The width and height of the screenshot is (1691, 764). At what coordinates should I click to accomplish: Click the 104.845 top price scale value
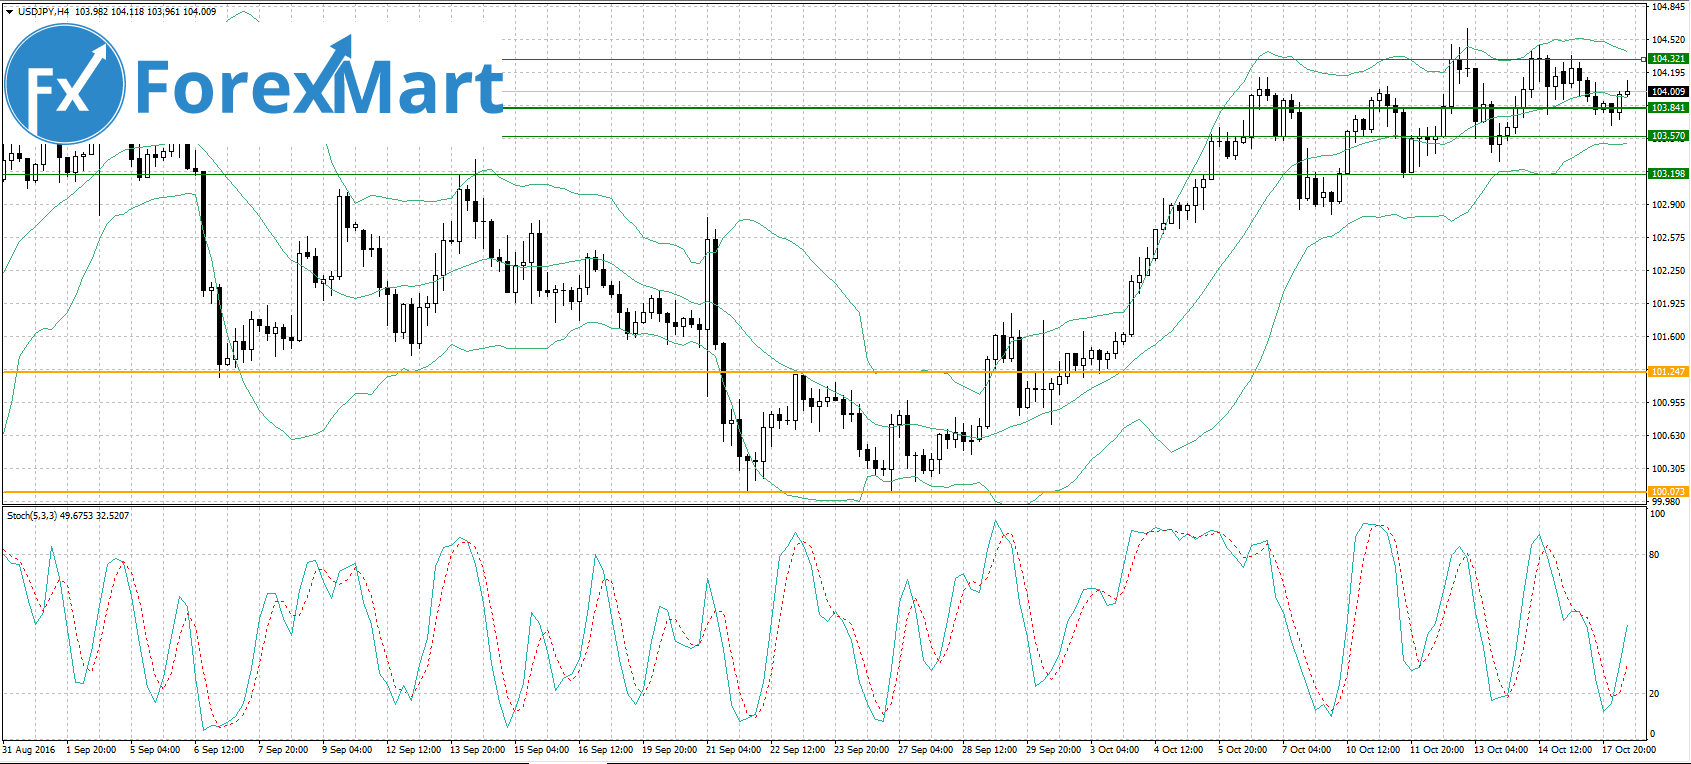click(x=1667, y=7)
